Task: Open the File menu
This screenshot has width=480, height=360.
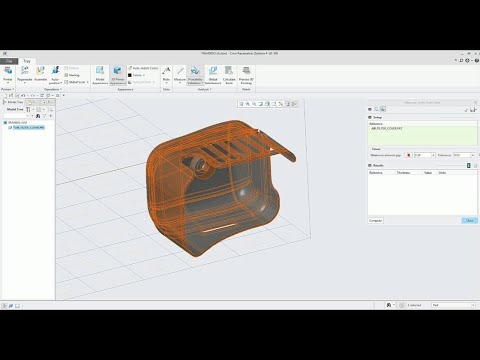Action: pyautogui.click(x=9, y=61)
